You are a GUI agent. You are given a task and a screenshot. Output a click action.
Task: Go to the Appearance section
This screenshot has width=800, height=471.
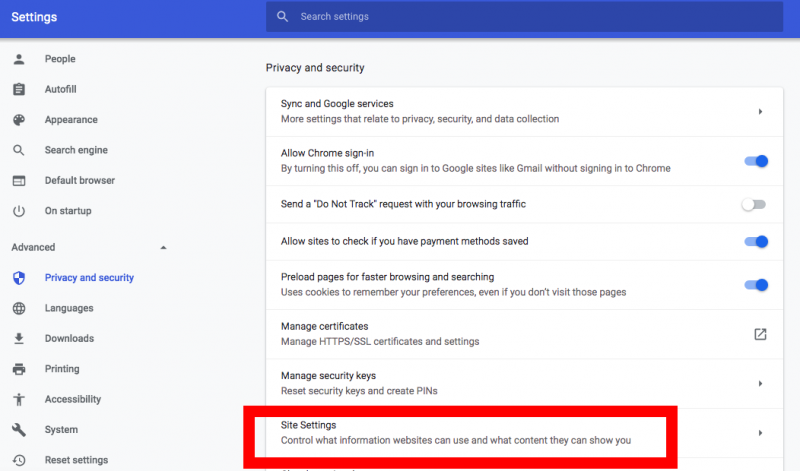(x=71, y=120)
